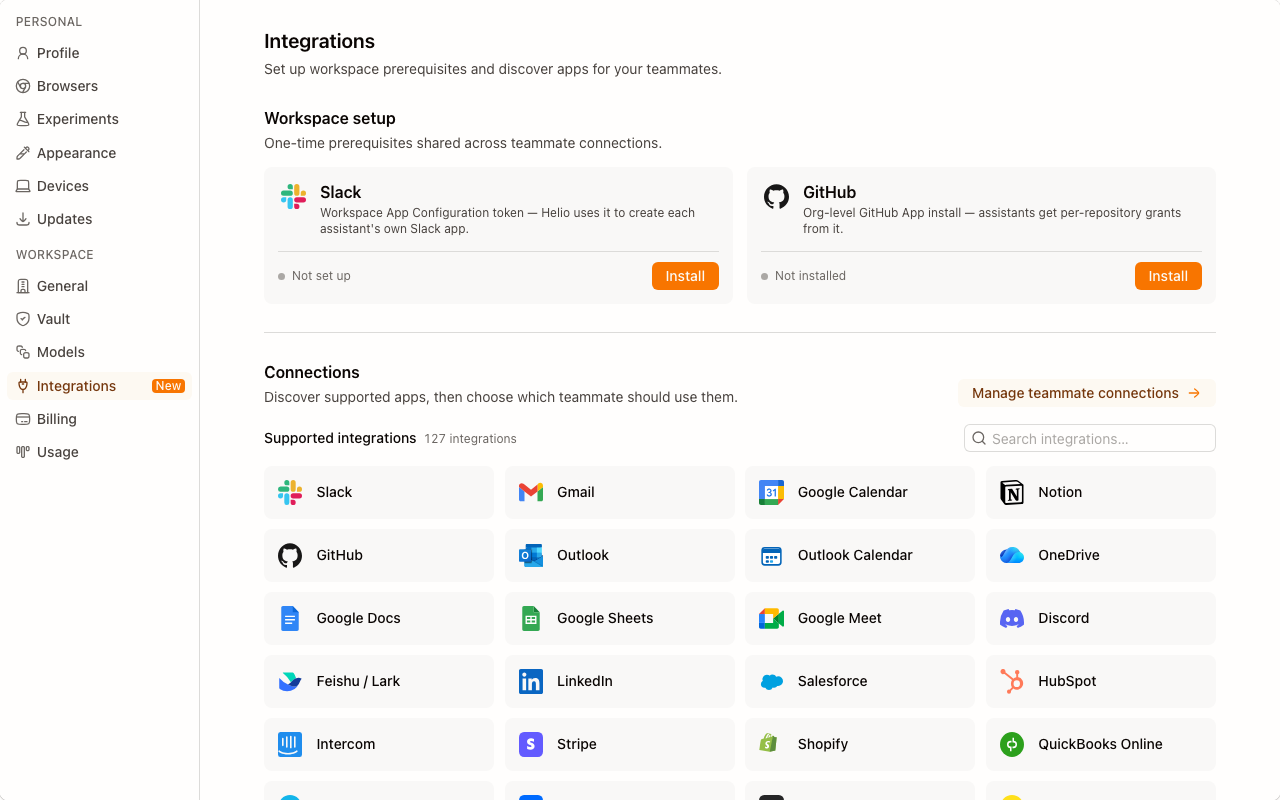The width and height of the screenshot is (1280, 800).
Task: Navigate to the Models section
Action: point(99,352)
